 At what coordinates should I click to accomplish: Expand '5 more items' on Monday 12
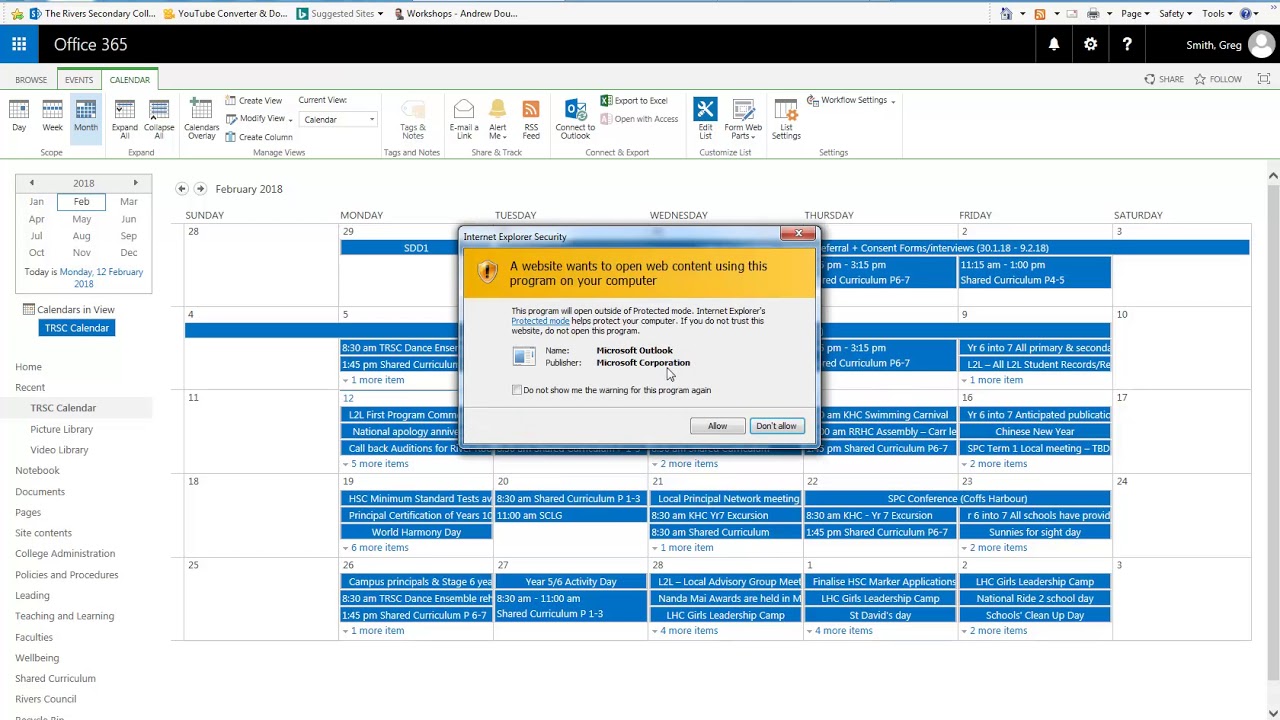[377, 464]
